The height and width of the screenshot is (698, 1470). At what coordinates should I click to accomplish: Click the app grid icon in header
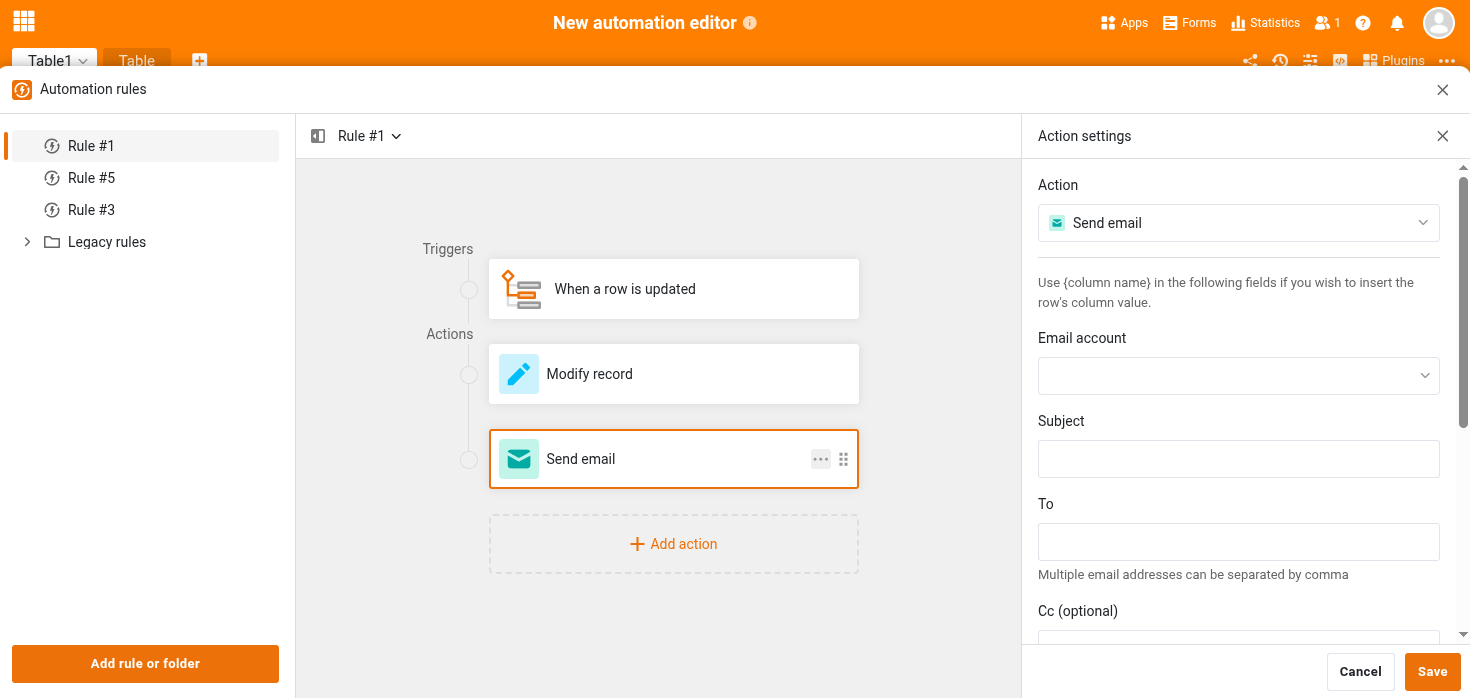click(24, 22)
